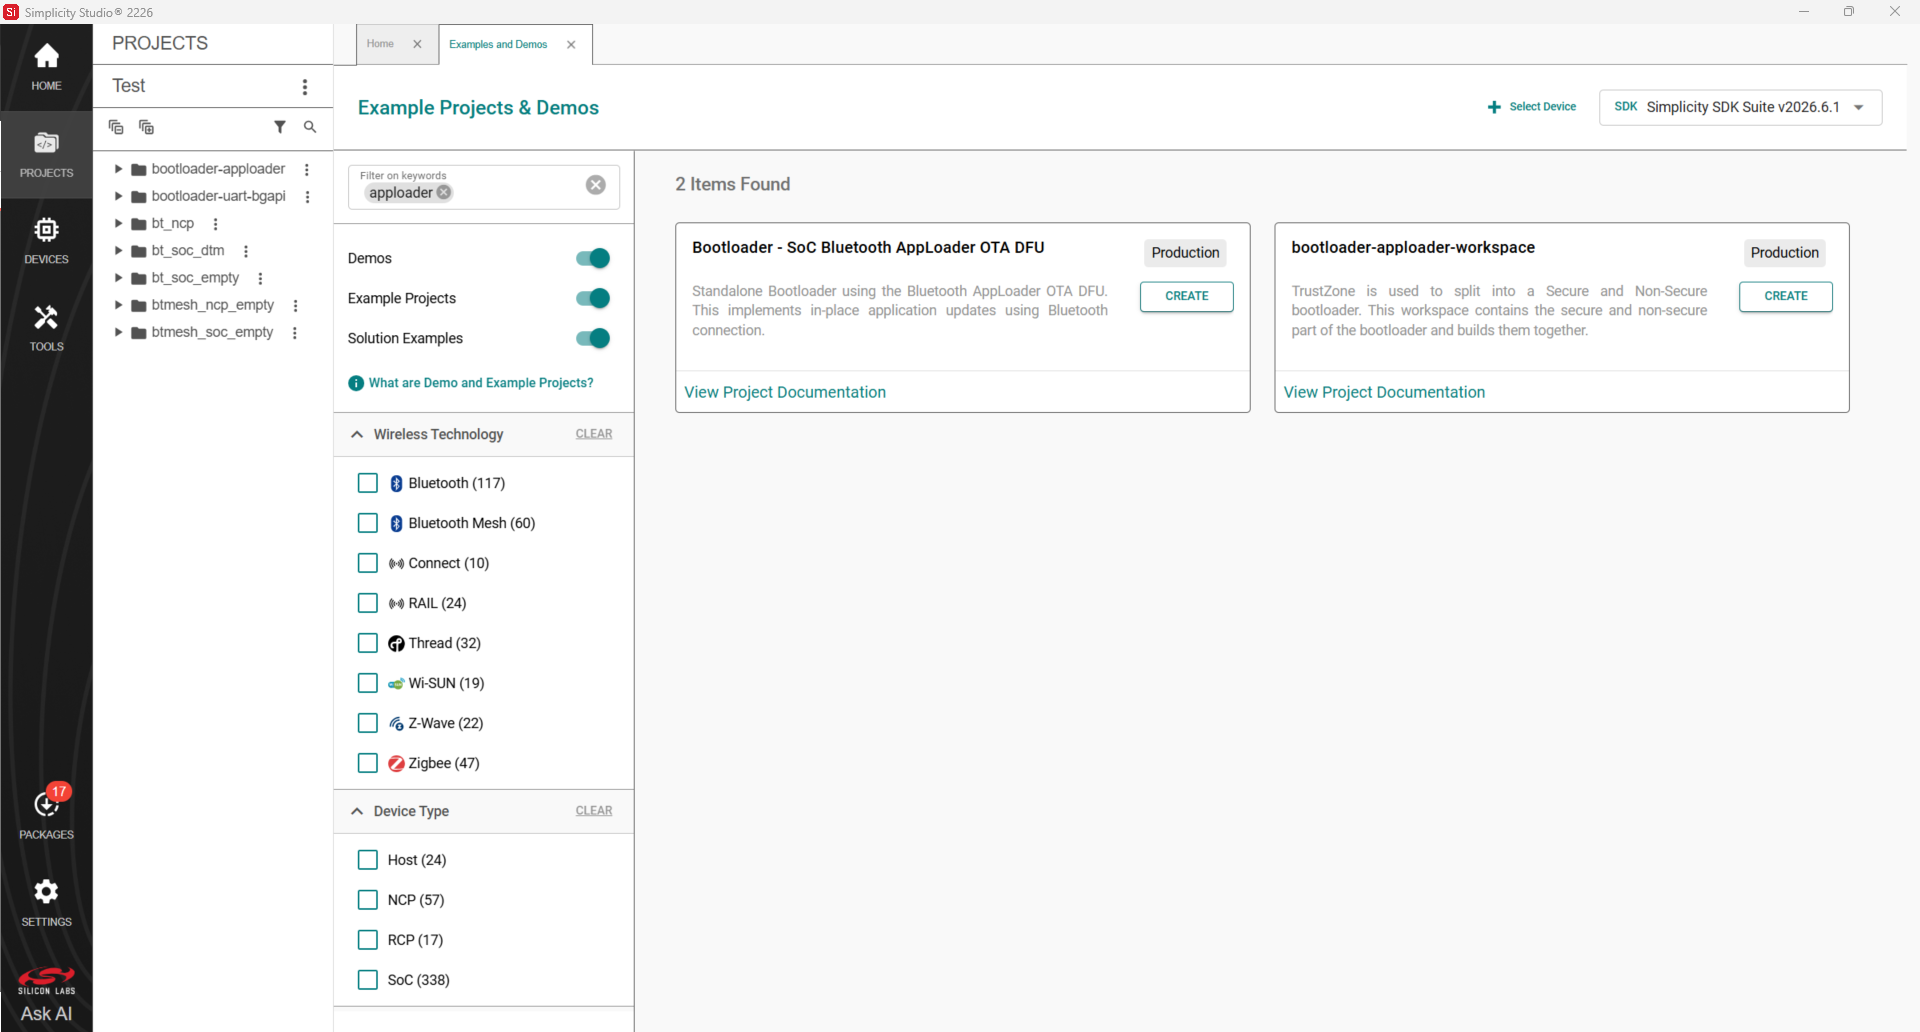This screenshot has width=1920, height=1032.
Task: Open kebab menu for btmesh_soc_empty project
Action: pyautogui.click(x=295, y=333)
